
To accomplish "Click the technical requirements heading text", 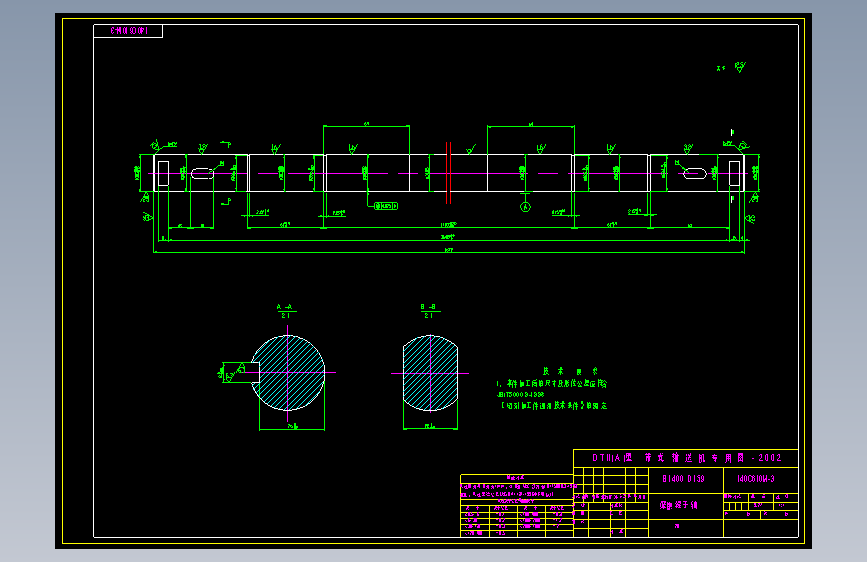I will tap(569, 371).
